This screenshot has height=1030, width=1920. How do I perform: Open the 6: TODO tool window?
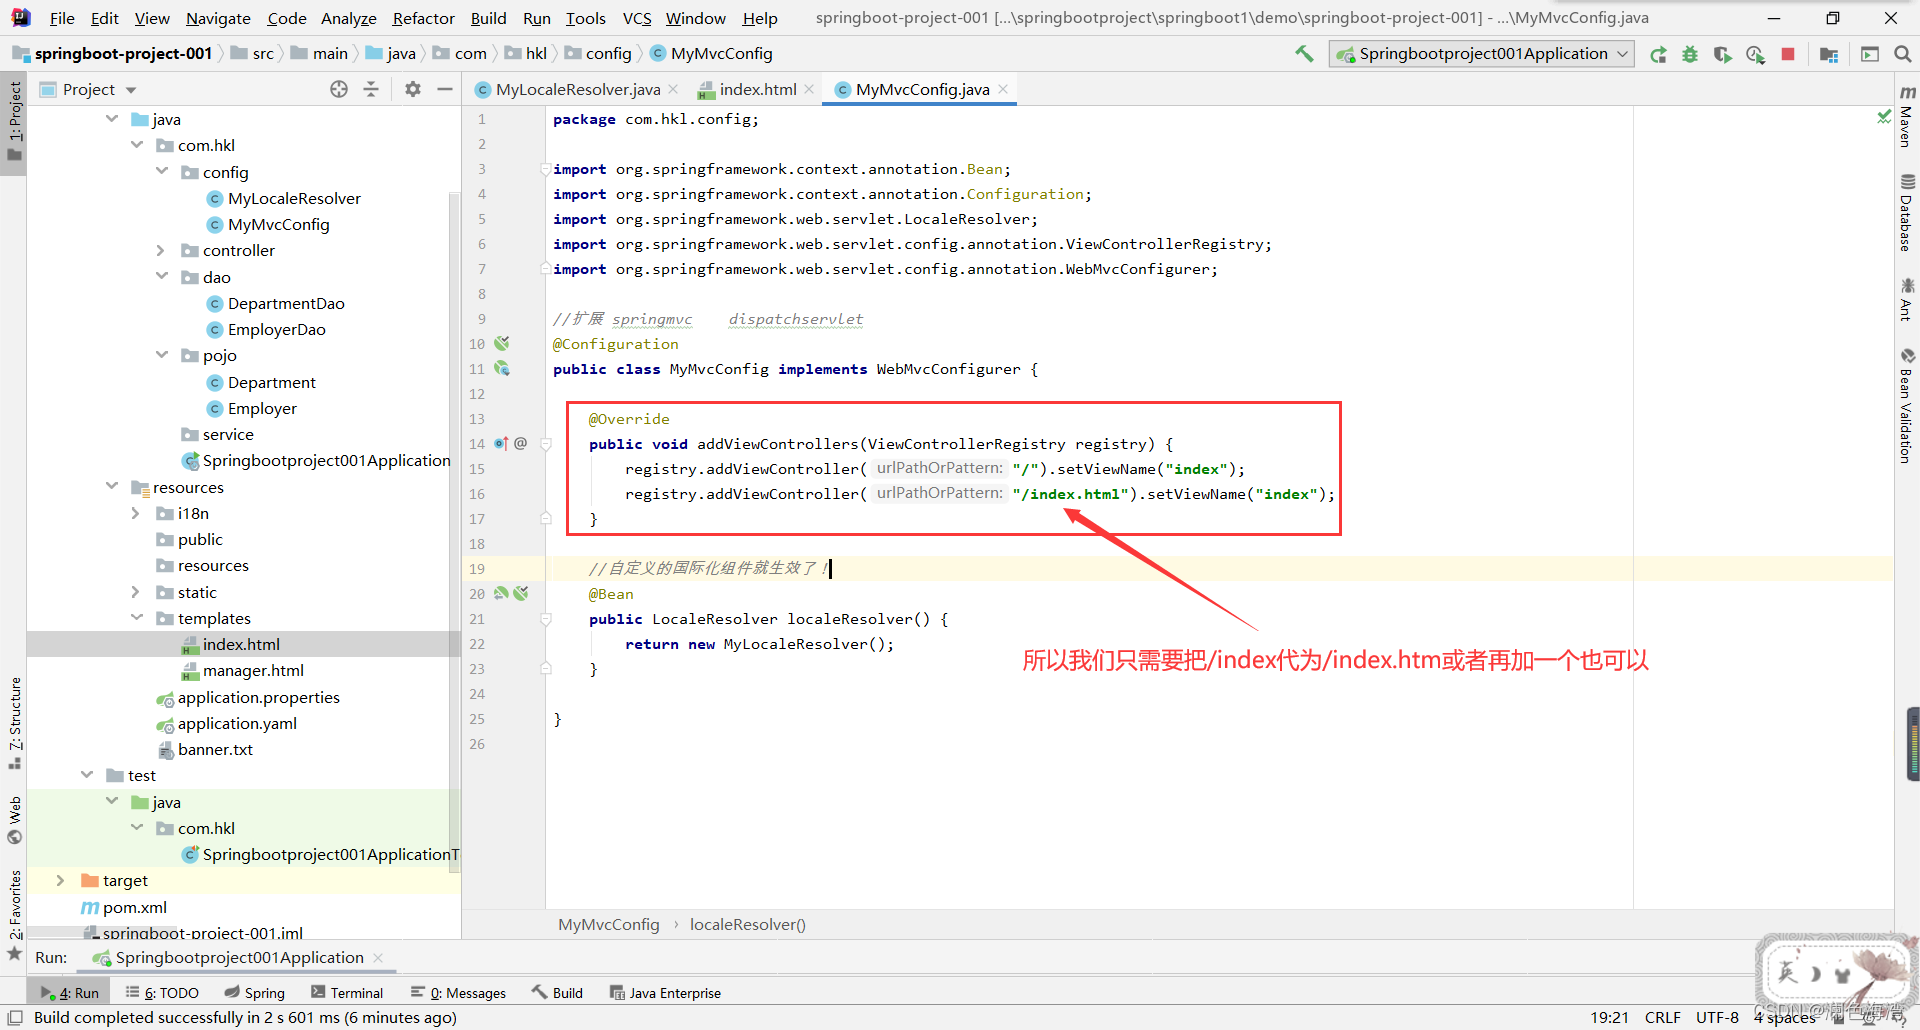162,993
